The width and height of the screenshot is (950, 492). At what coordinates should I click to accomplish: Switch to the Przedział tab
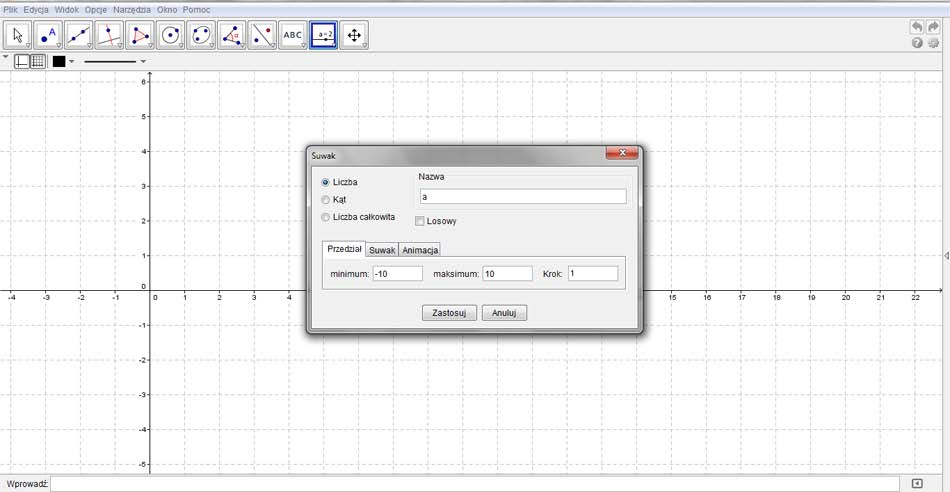344,248
